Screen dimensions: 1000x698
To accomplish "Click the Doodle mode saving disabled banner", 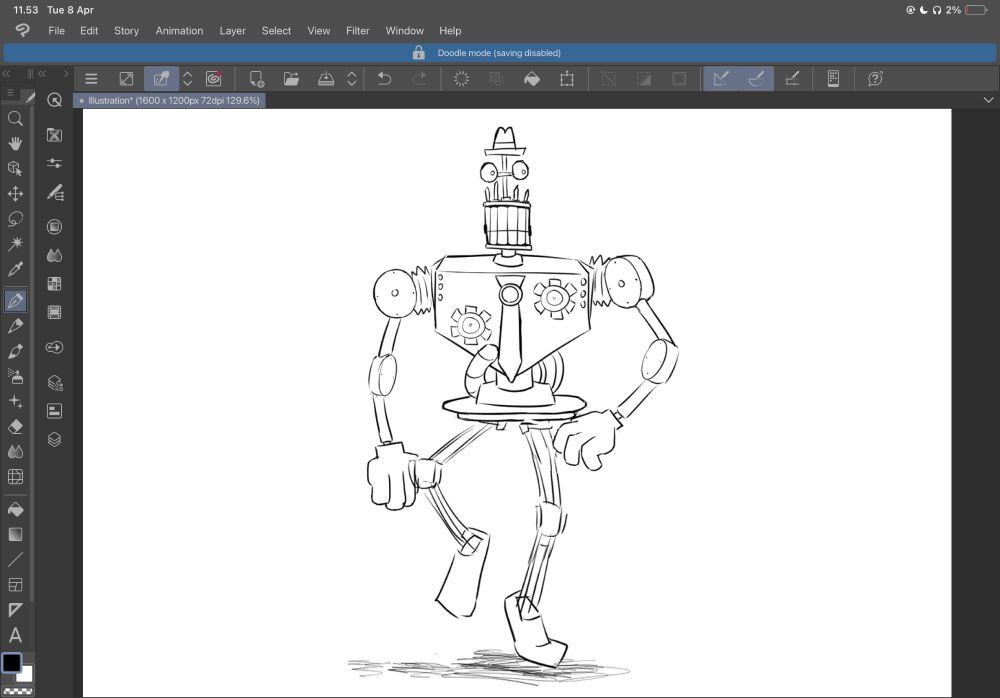I will pos(499,53).
